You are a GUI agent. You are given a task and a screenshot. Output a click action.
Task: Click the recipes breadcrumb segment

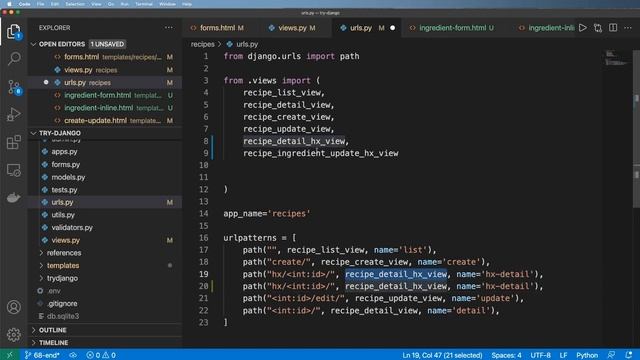click(202, 44)
